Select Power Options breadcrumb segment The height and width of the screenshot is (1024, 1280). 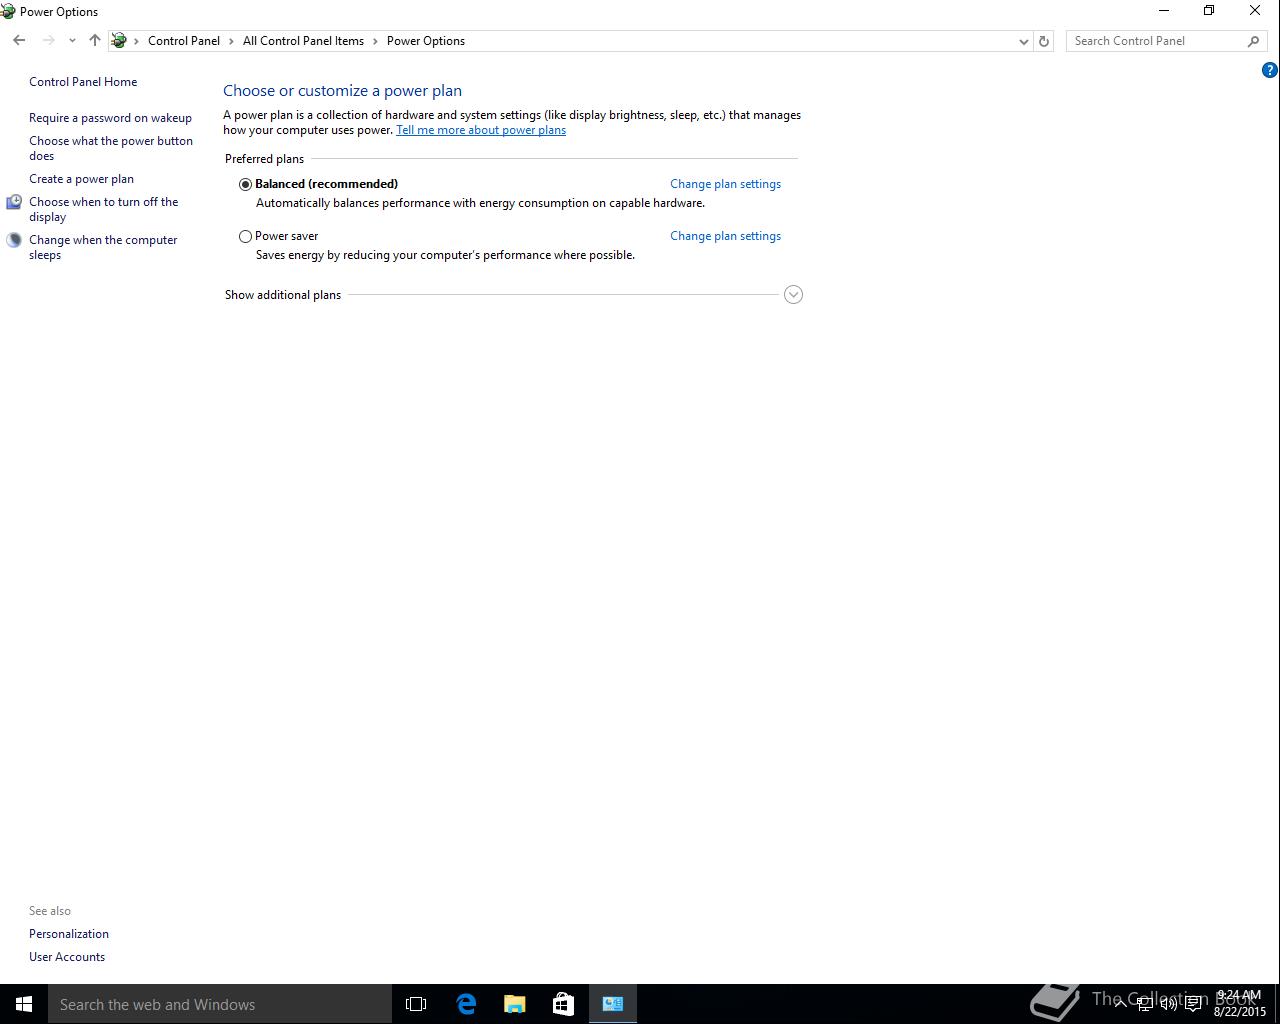pyautogui.click(x=426, y=41)
